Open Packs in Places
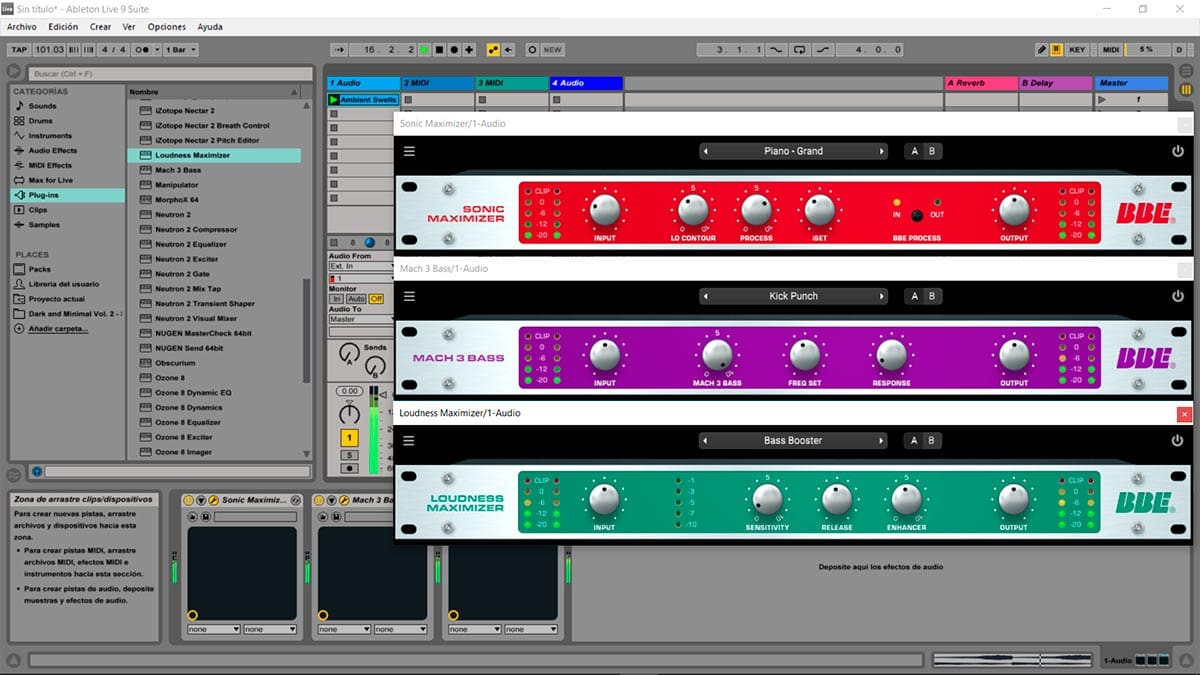The width and height of the screenshot is (1200, 675). pyautogui.click(x=39, y=269)
